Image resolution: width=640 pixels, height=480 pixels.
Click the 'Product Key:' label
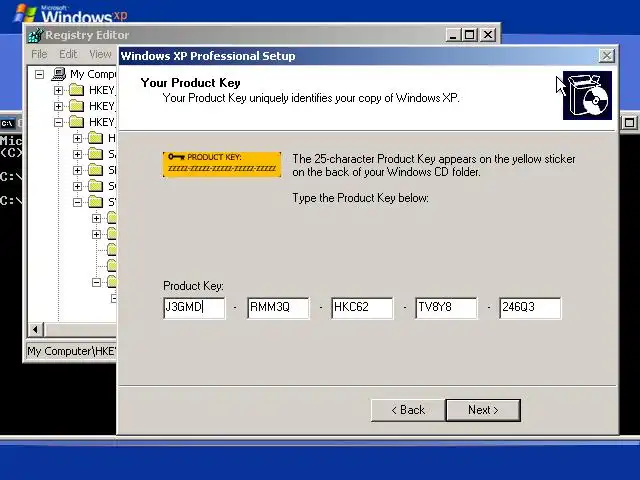point(193,286)
